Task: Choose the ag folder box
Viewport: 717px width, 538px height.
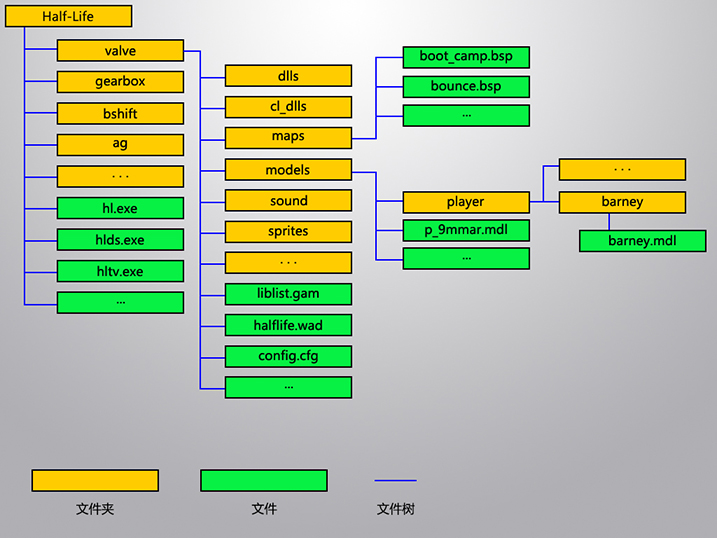Action: (120, 145)
